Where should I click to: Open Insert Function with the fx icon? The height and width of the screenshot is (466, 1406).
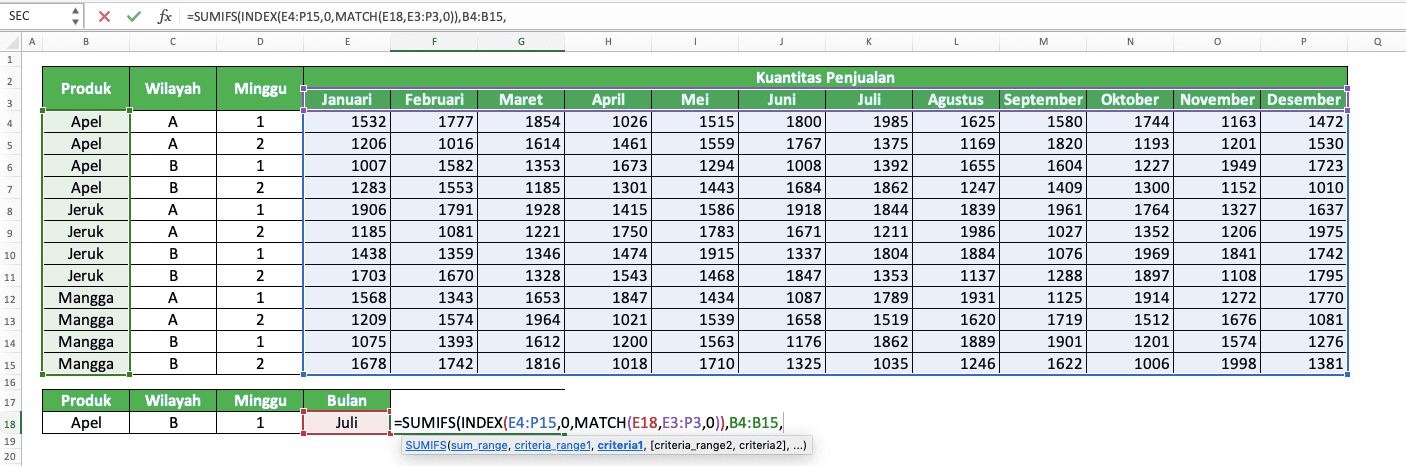tap(165, 16)
